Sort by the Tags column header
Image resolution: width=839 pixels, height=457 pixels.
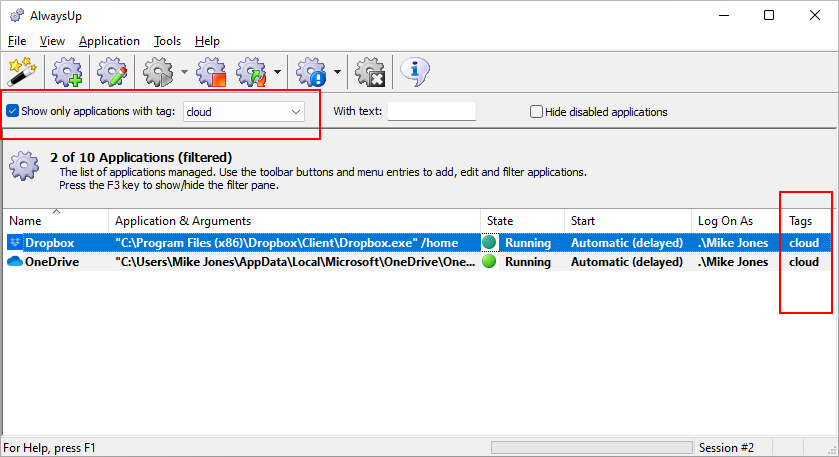[x=808, y=221]
